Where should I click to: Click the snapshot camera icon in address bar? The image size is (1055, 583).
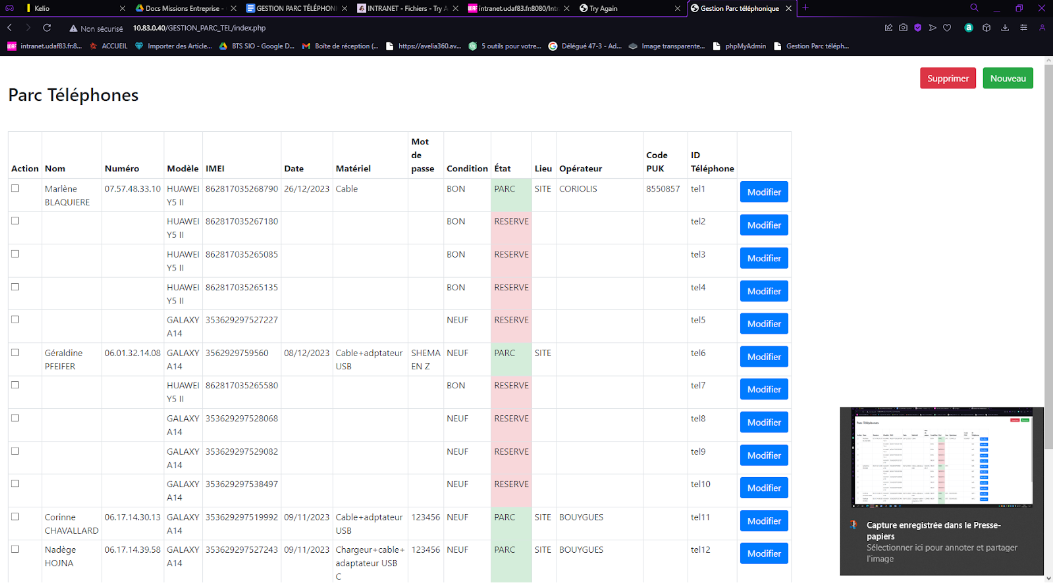(x=904, y=28)
